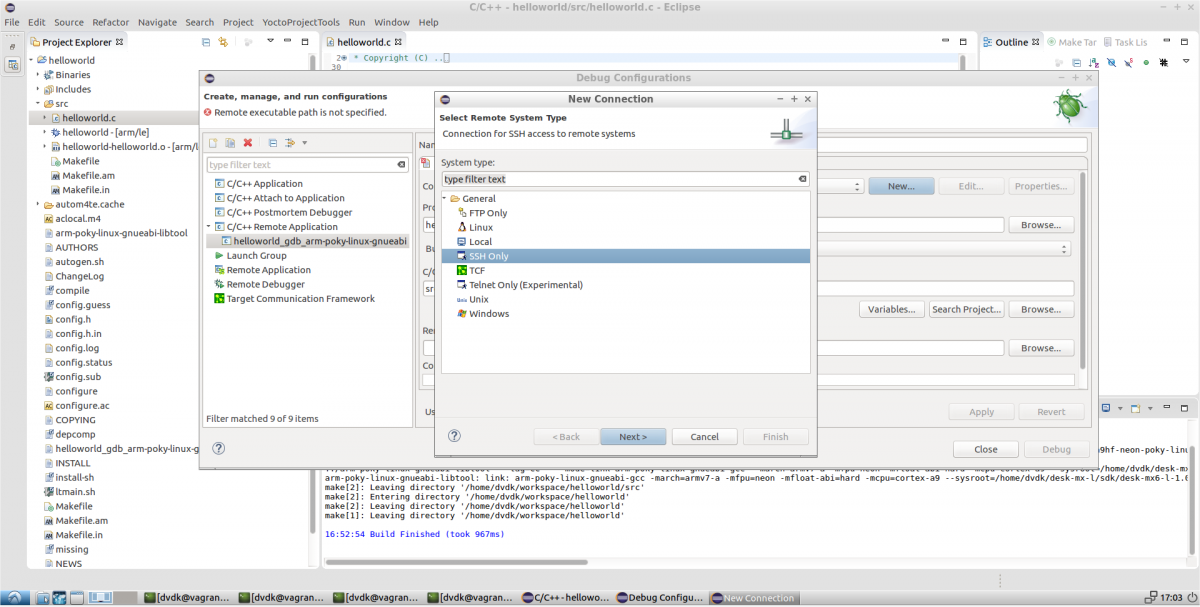1200x607 pixels.
Task: Cancel the New Connection dialog
Action: (x=704, y=437)
